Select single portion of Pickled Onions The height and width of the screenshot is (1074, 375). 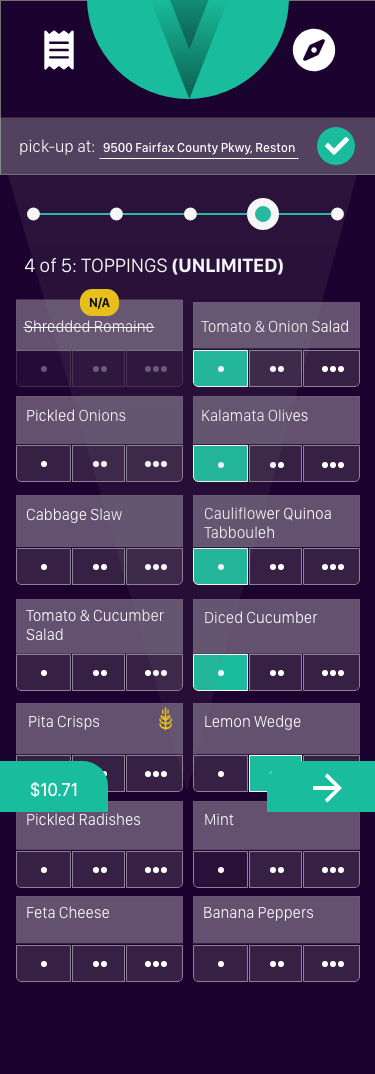[x=44, y=464]
